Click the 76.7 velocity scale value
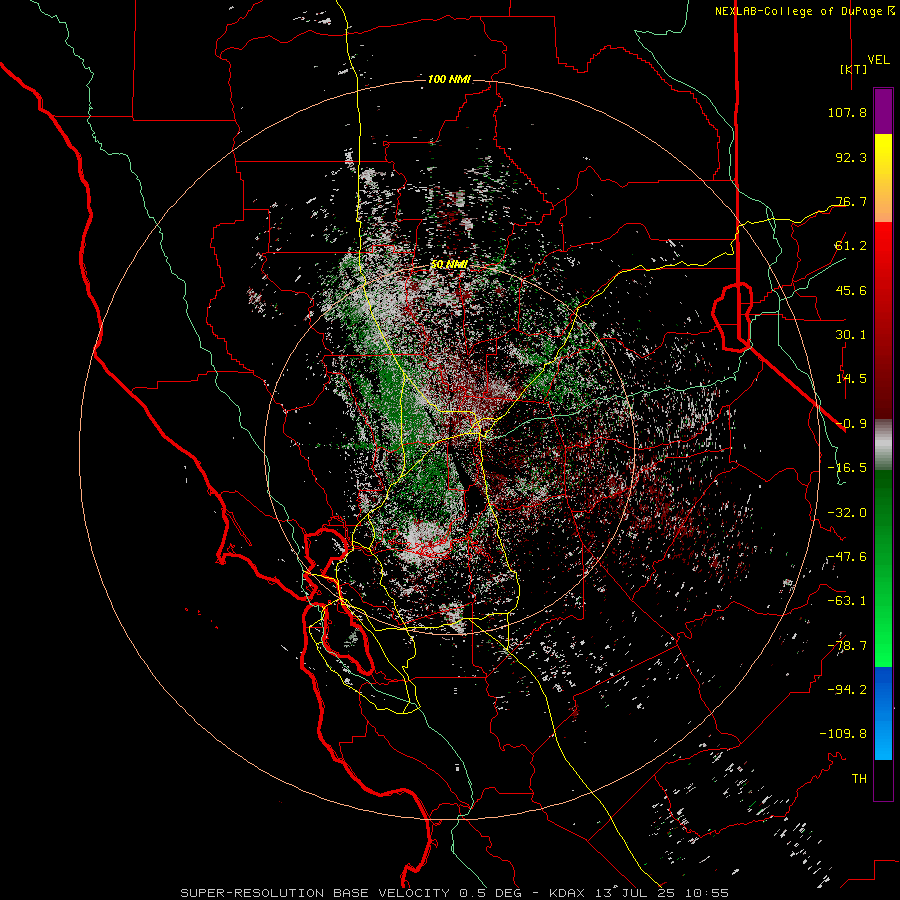This screenshot has height=900, width=900. coord(851,201)
